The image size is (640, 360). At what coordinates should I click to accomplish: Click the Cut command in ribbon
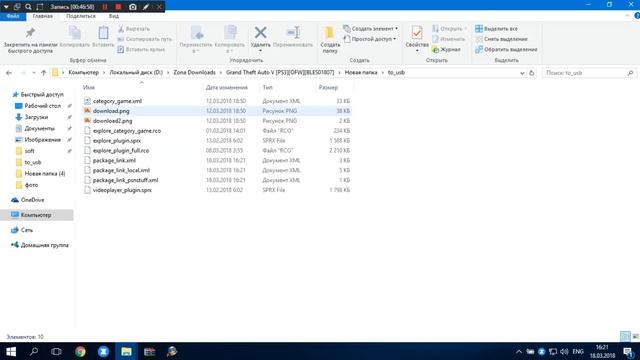(x=134, y=29)
